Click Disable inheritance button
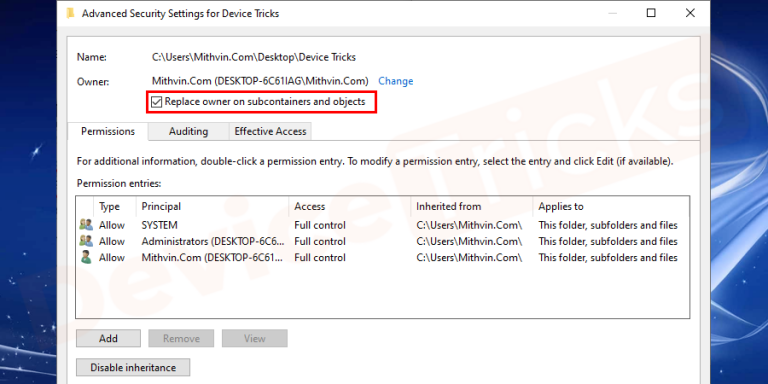The height and width of the screenshot is (384, 768). (x=133, y=367)
